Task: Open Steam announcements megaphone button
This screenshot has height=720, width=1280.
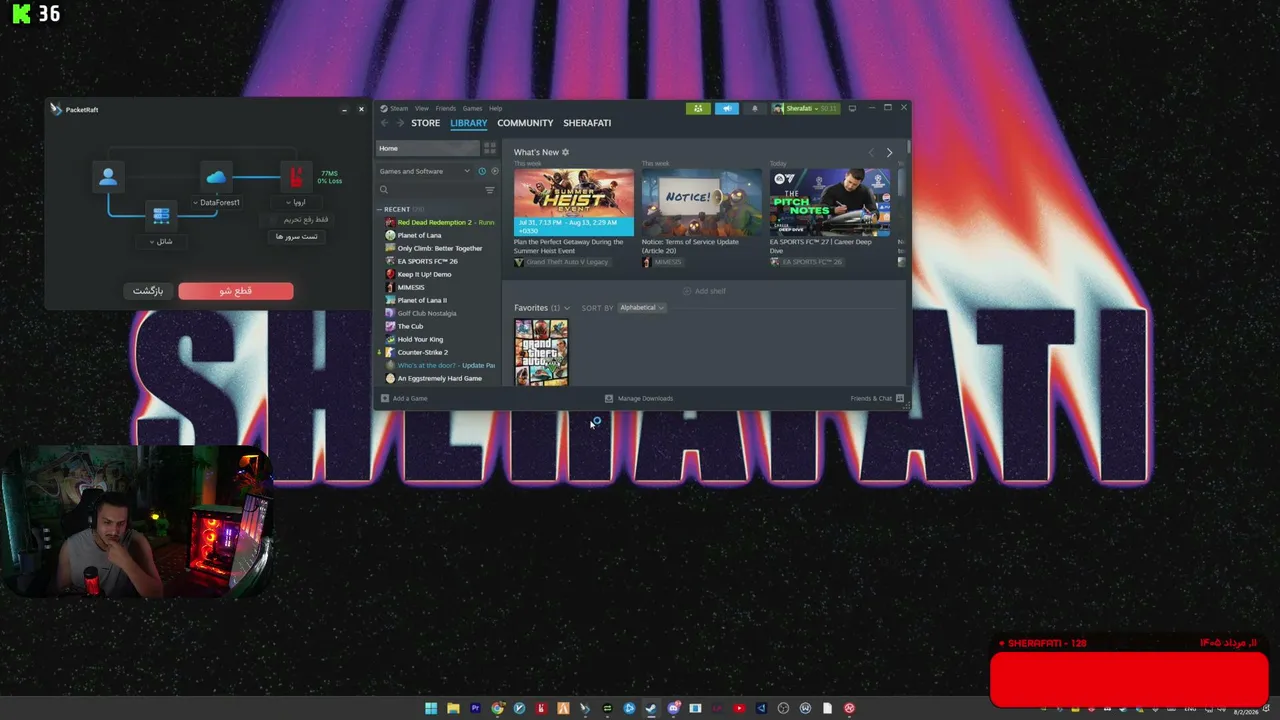Action: point(727,108)
